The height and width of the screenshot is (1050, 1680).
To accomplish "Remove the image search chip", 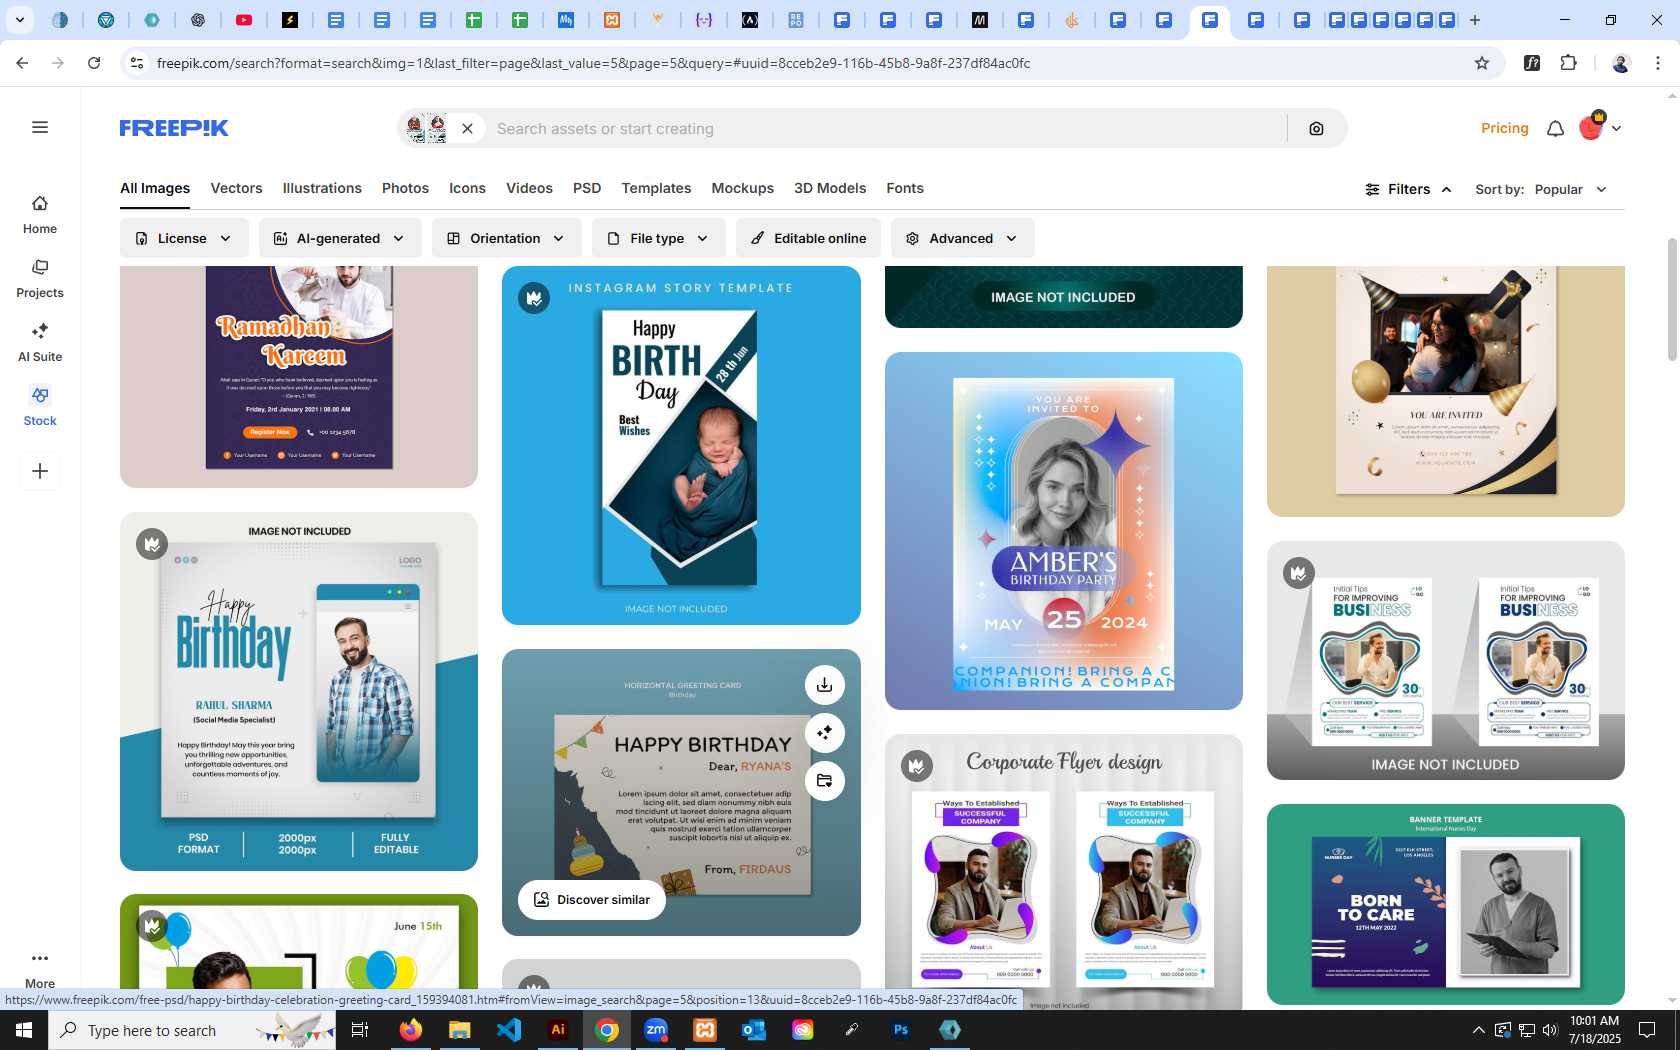I will [467, 128].
